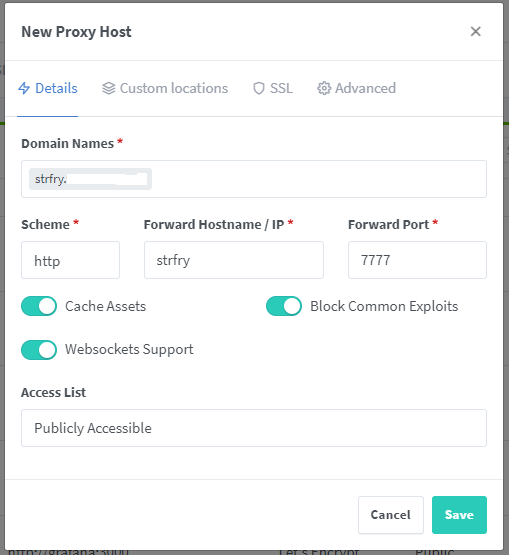Screen dimensions: 509x555
Task: Toggle Websockets Support off
Action: 39,350
